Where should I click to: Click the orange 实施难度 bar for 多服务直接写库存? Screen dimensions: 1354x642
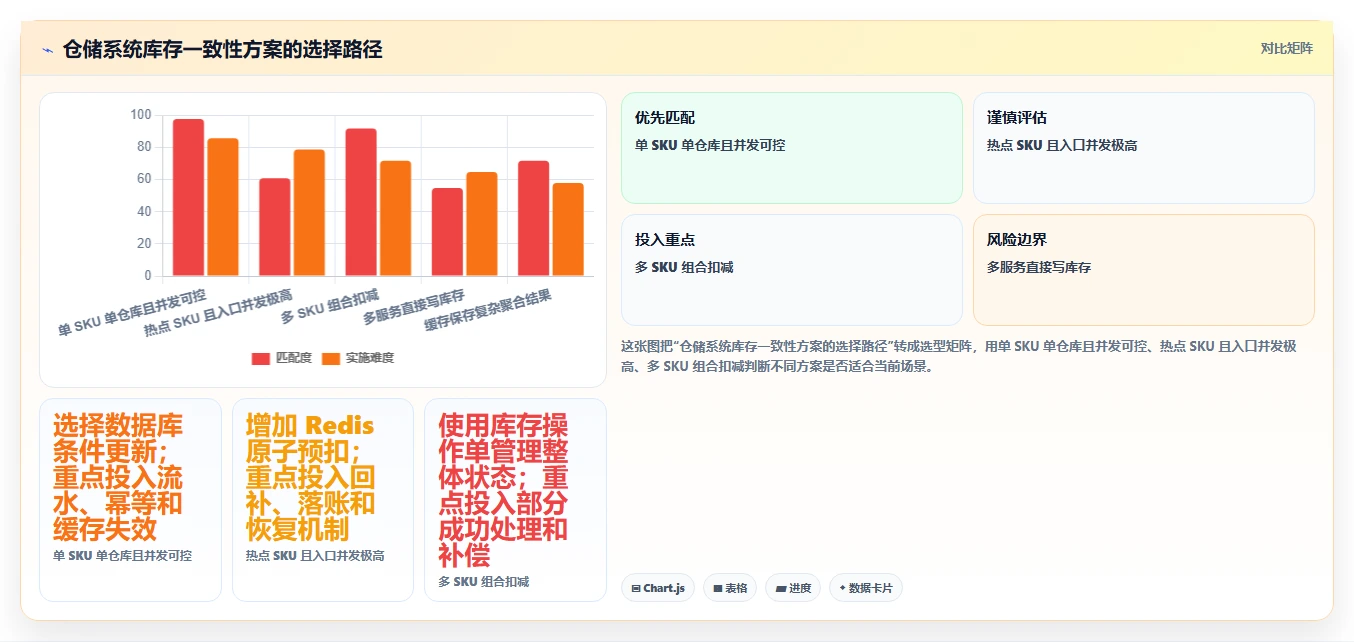point(482,224)
